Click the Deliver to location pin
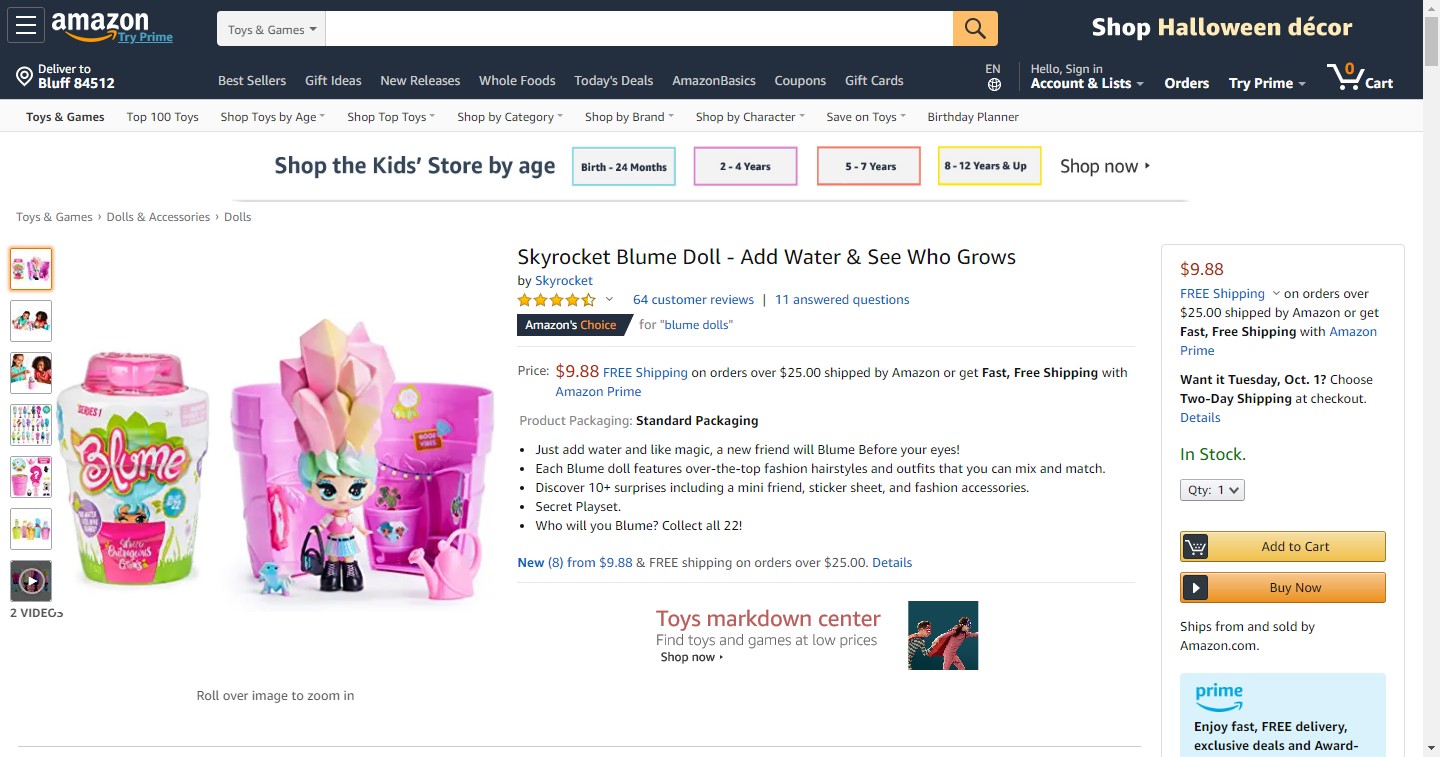This screenshot has height=757, width=1440. point(25,77)
